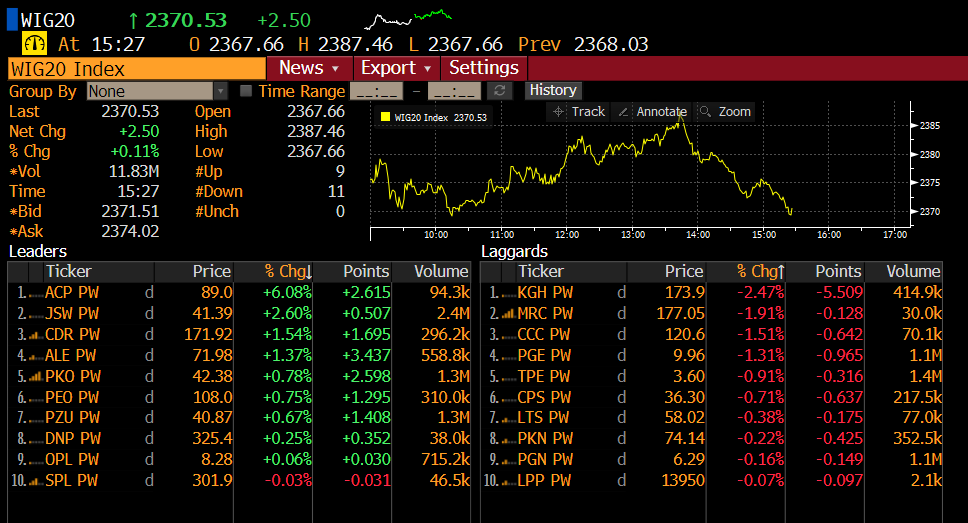Expand the News menu

[309, 68]
